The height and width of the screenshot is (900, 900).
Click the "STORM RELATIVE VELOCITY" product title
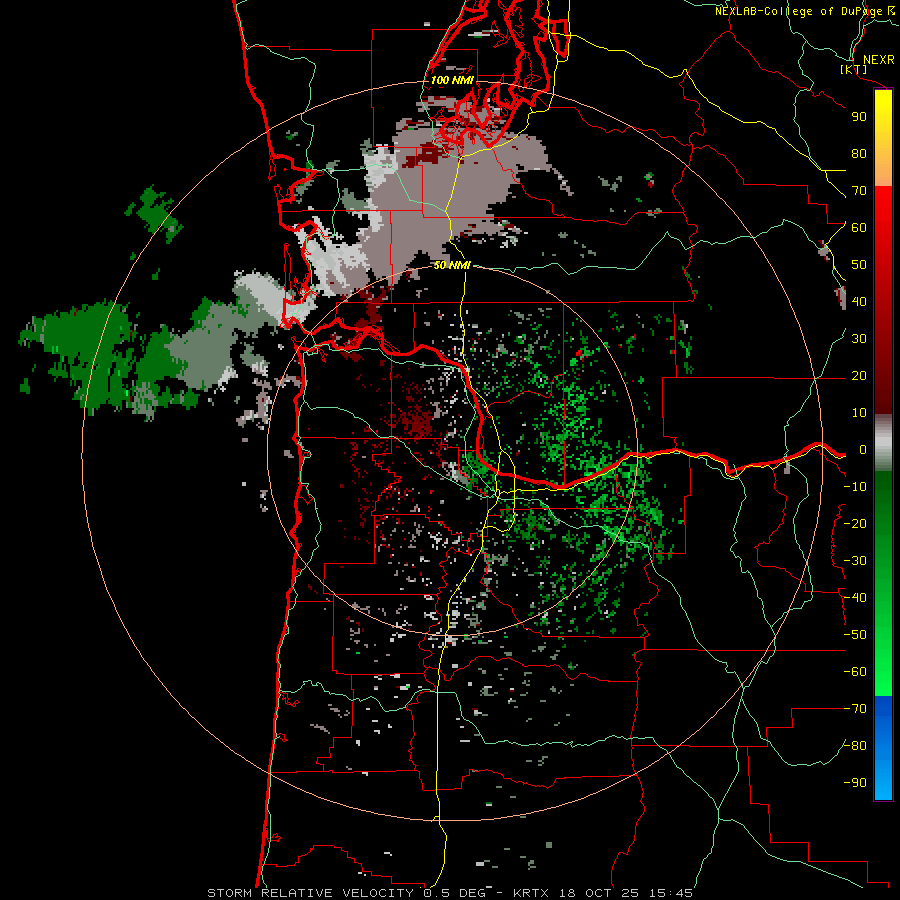310,893
